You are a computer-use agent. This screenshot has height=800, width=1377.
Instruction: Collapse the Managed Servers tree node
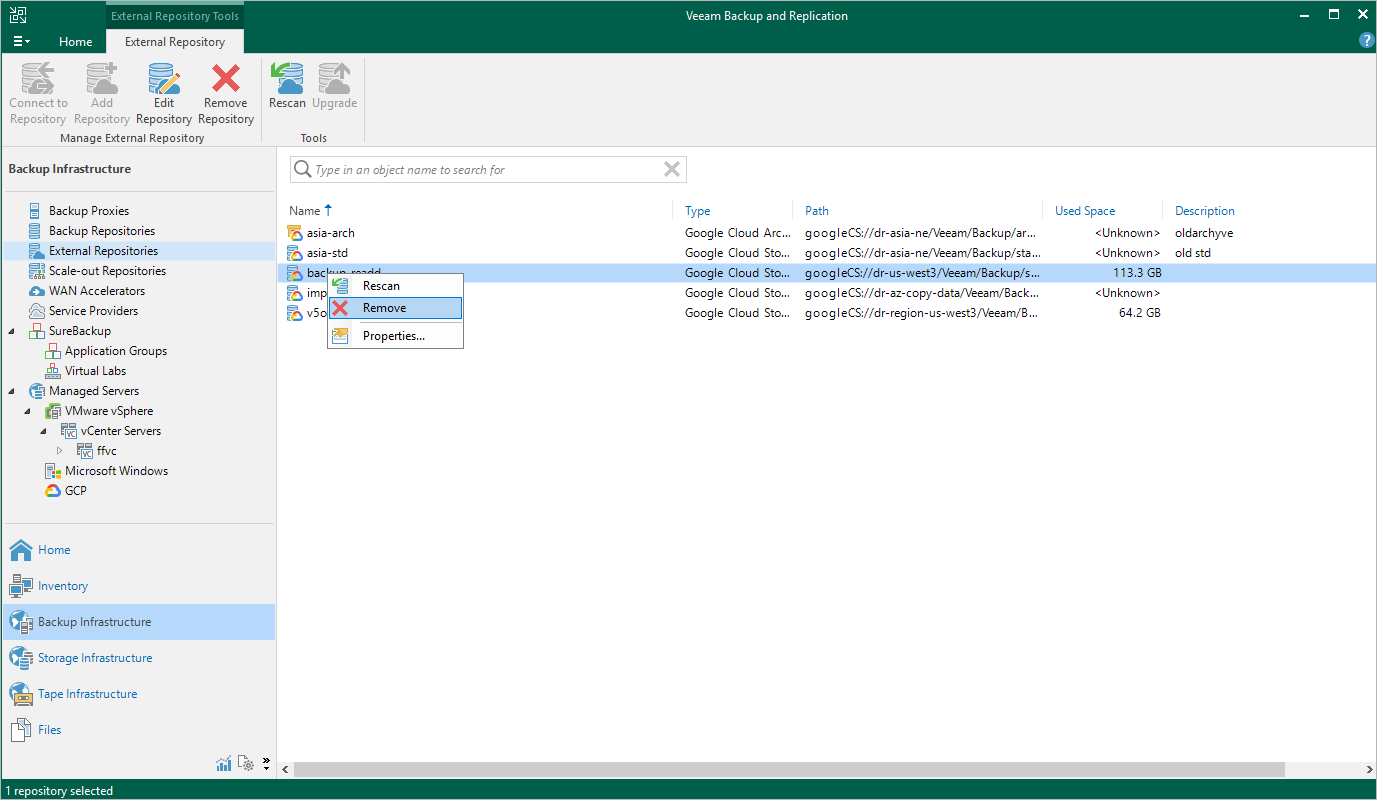point(12,391)
